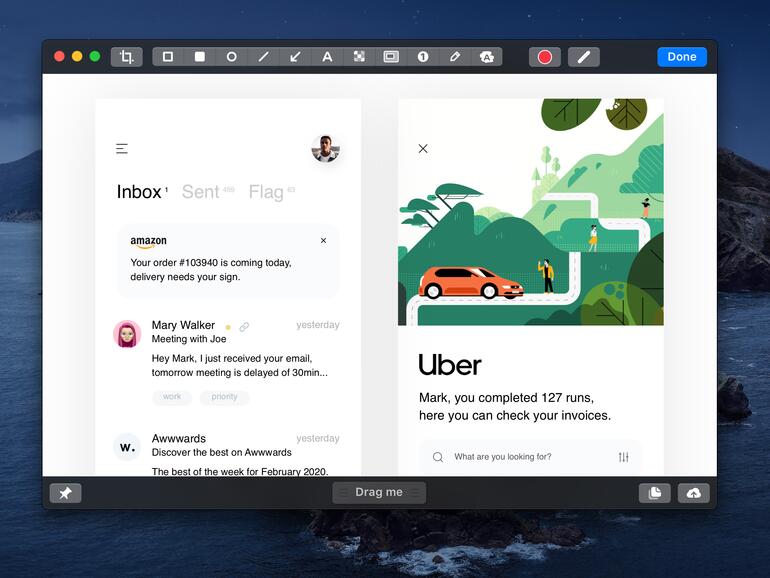Select the numbered counter tool
Viewport: 770px width, 578px height.
[x=423, y=57]
